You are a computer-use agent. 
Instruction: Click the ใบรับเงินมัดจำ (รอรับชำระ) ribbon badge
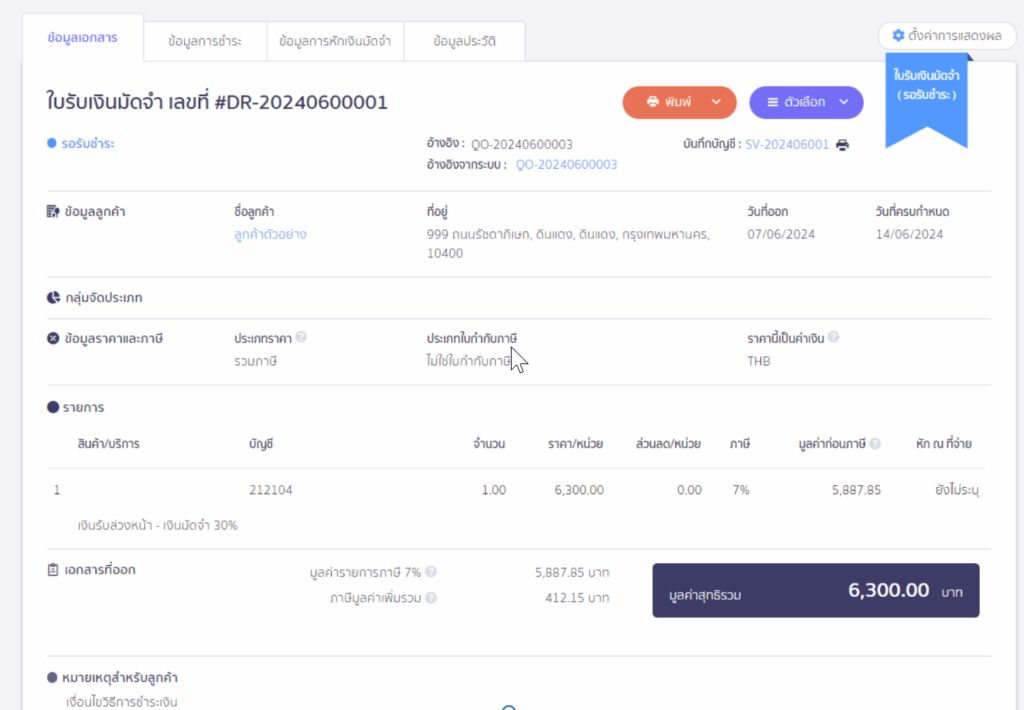(x=926, y=98)
